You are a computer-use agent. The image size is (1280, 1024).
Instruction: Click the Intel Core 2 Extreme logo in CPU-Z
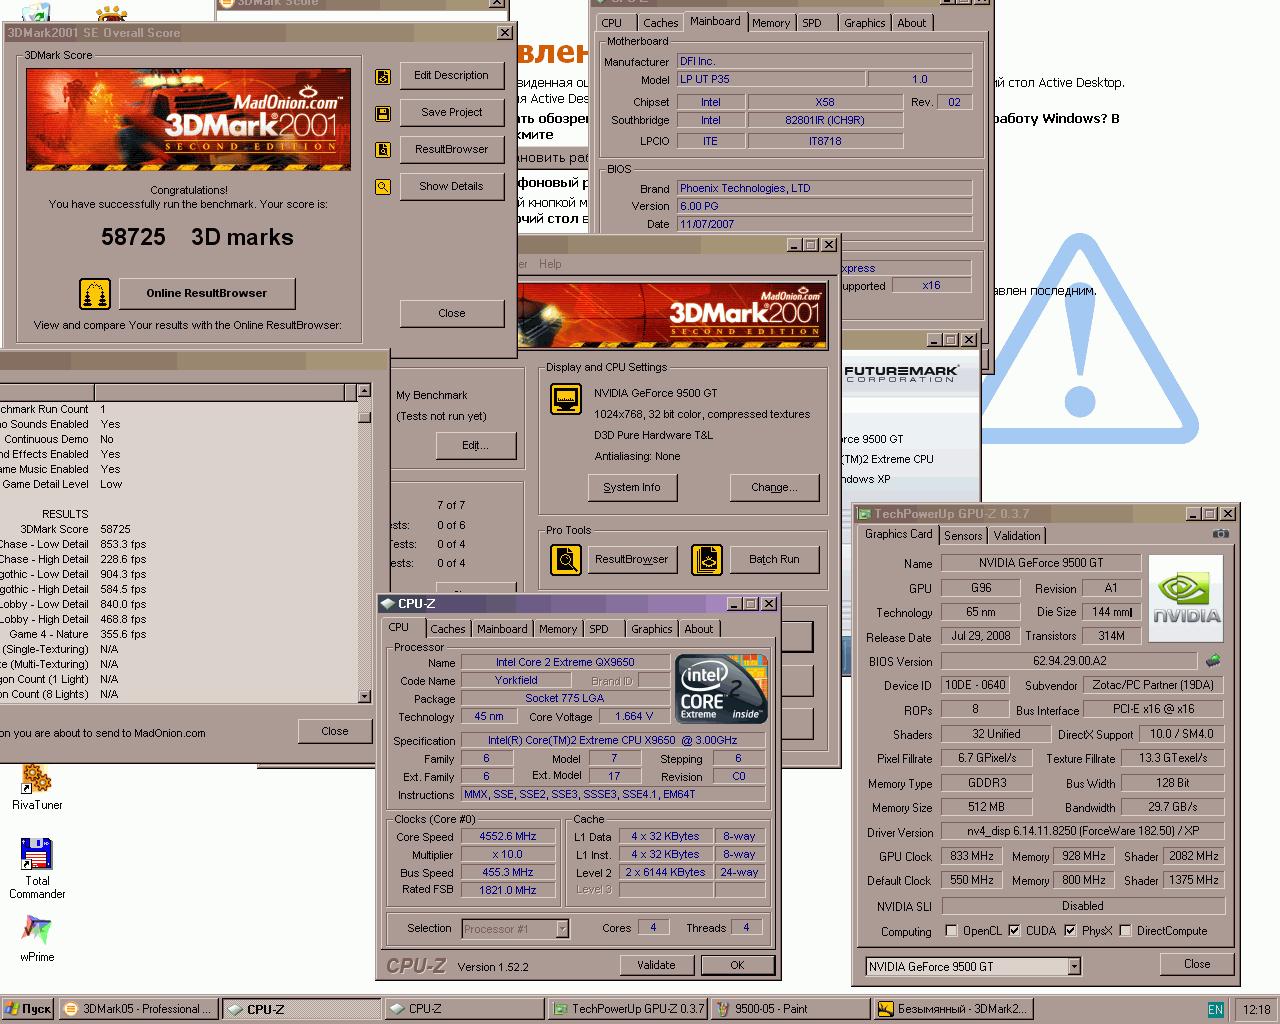721,688
